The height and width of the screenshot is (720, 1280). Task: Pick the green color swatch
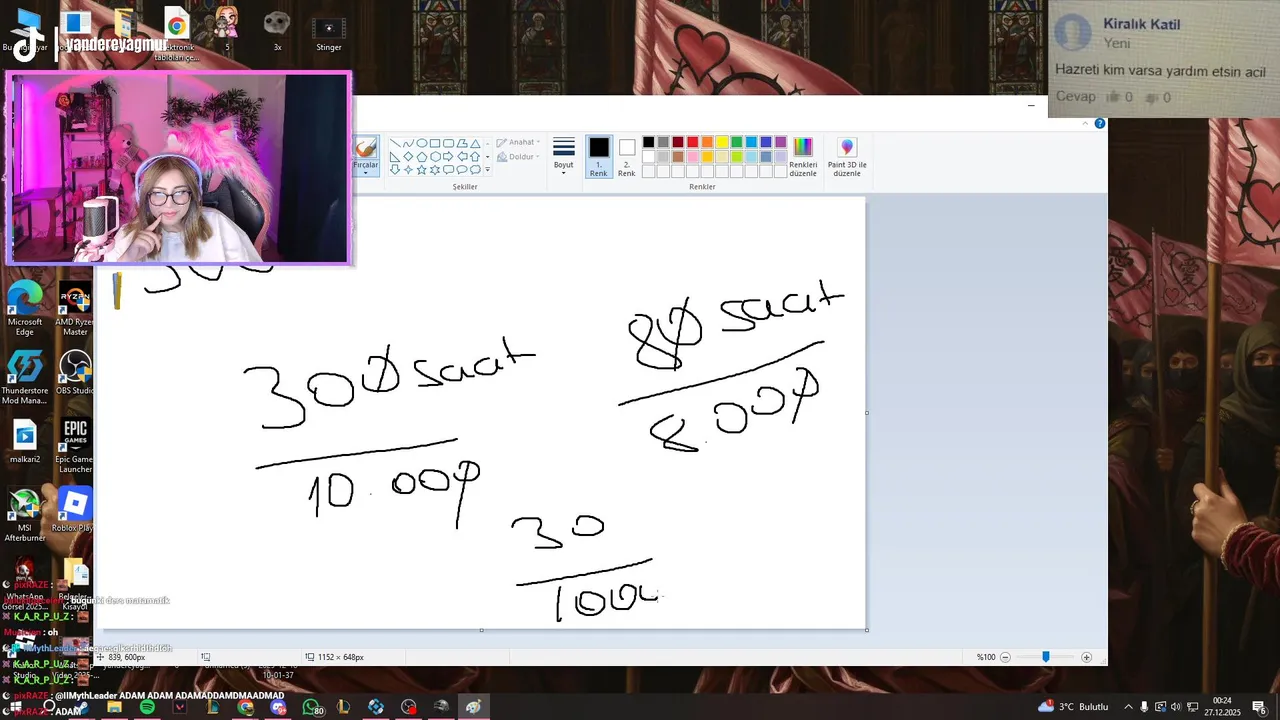point(736,142)
